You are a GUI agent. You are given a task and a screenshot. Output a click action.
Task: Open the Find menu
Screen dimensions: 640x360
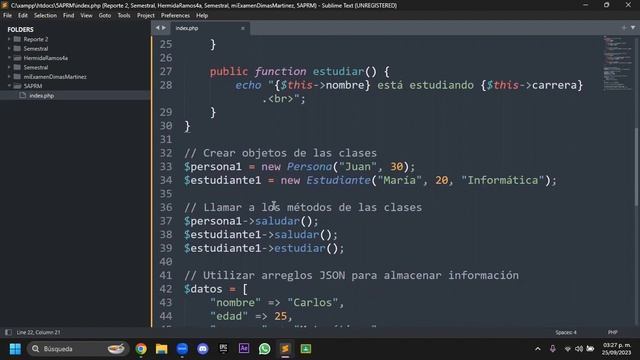[x=69, y=16]
